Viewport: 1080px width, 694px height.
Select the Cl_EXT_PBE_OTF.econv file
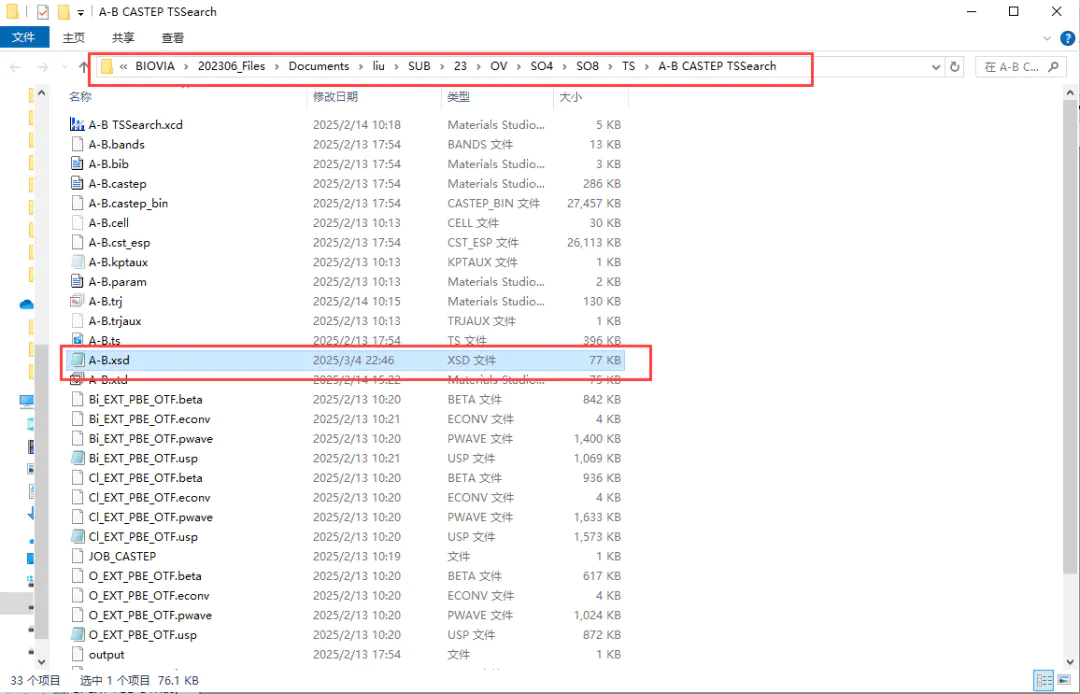(149, 498)
